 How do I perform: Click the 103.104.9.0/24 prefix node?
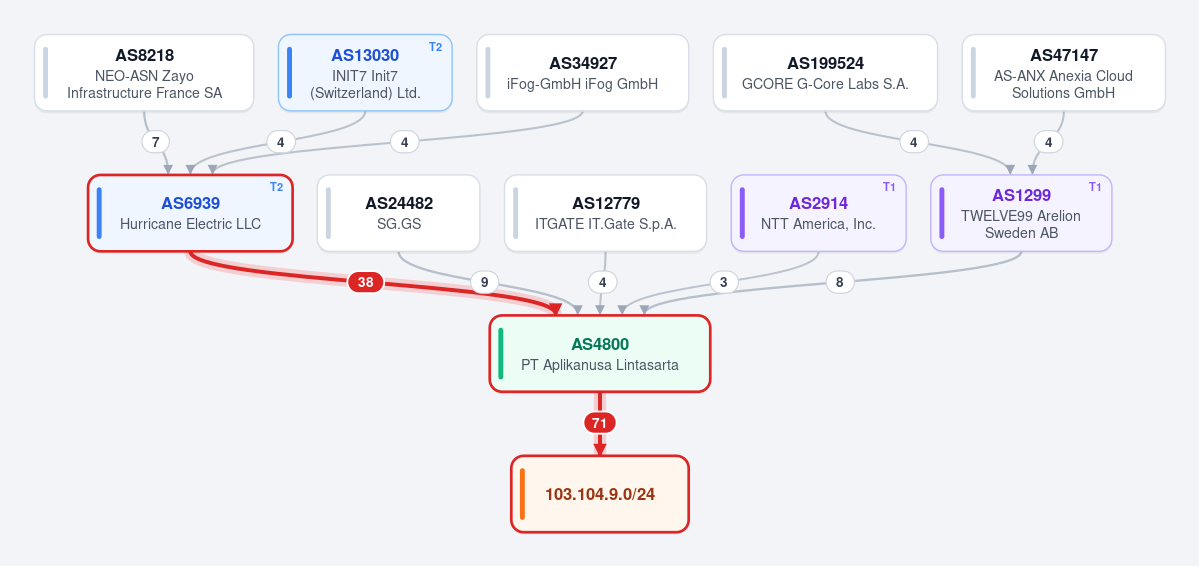pos(600,493)
